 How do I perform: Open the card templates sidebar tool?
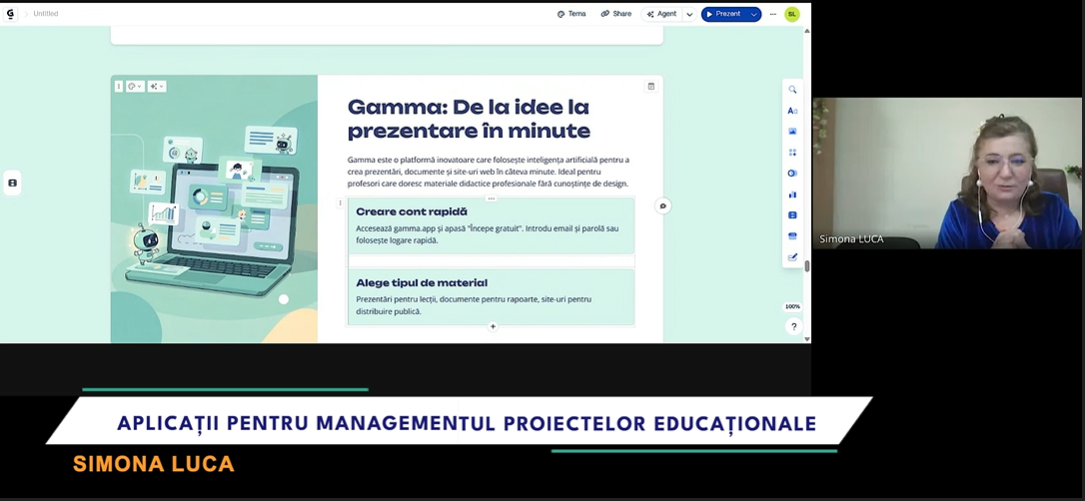792,236
